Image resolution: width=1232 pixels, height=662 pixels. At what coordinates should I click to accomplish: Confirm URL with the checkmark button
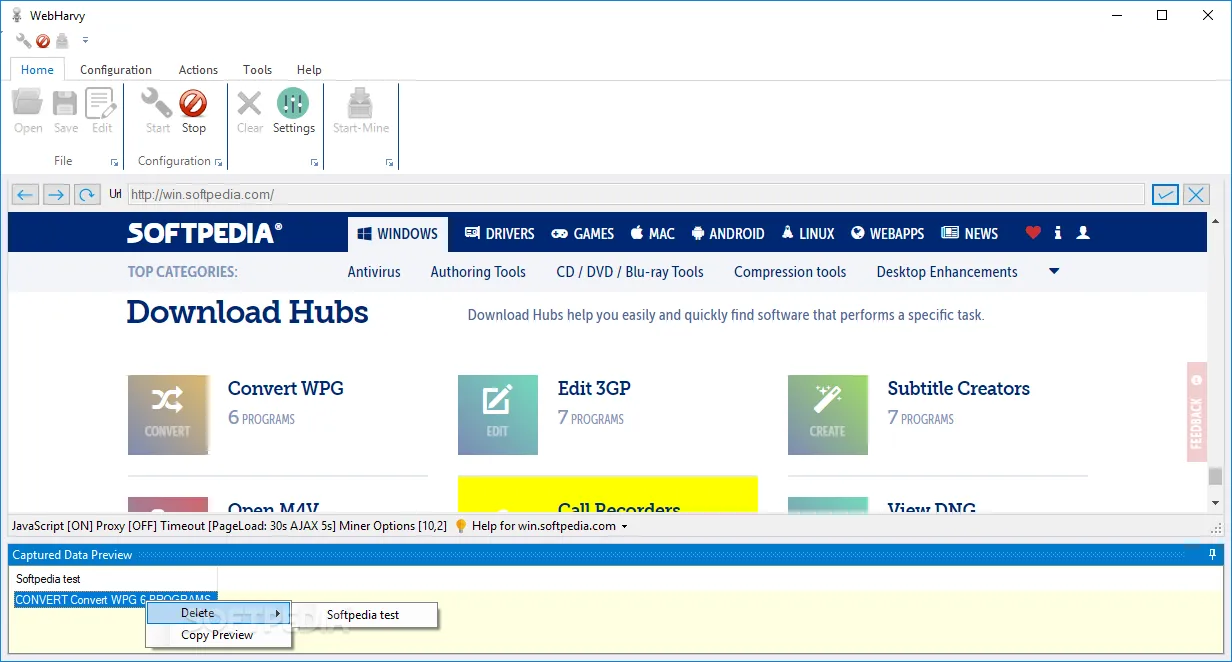[1165, 194]
